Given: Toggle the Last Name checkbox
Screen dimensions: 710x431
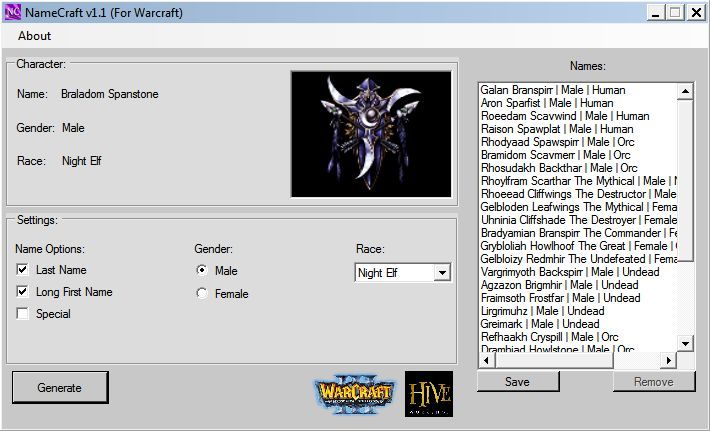Looking at the screenshot, I should [22, 269].
